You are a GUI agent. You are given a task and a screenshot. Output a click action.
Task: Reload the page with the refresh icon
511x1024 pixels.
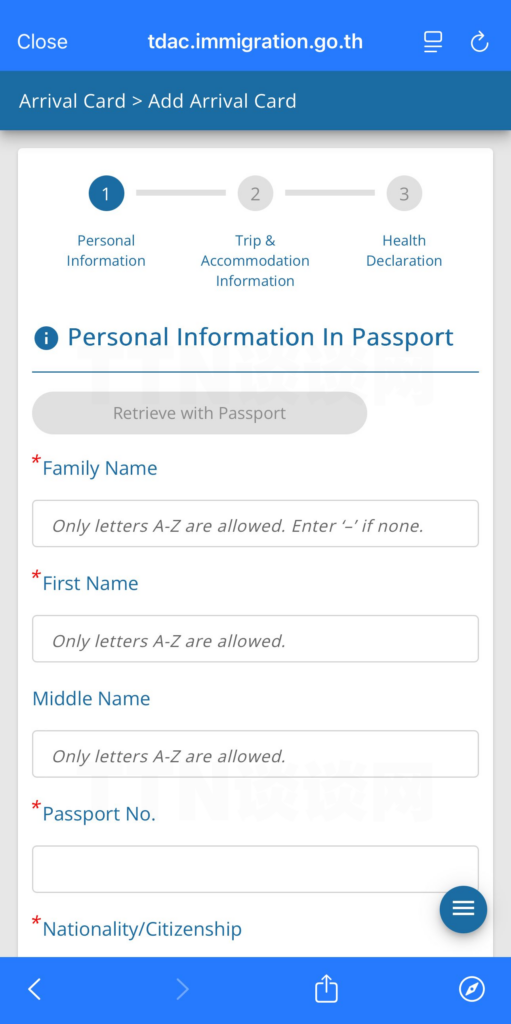[x=480, y=42]
